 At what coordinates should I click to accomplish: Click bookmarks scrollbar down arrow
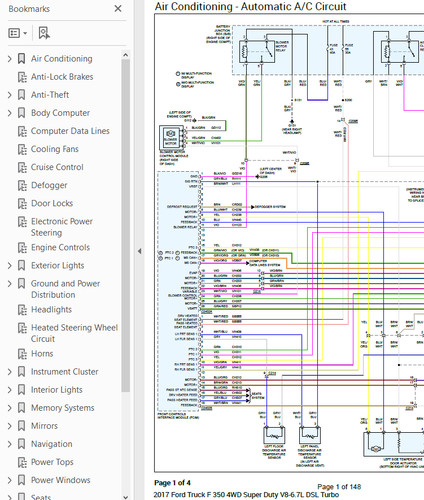pos(125,497)
